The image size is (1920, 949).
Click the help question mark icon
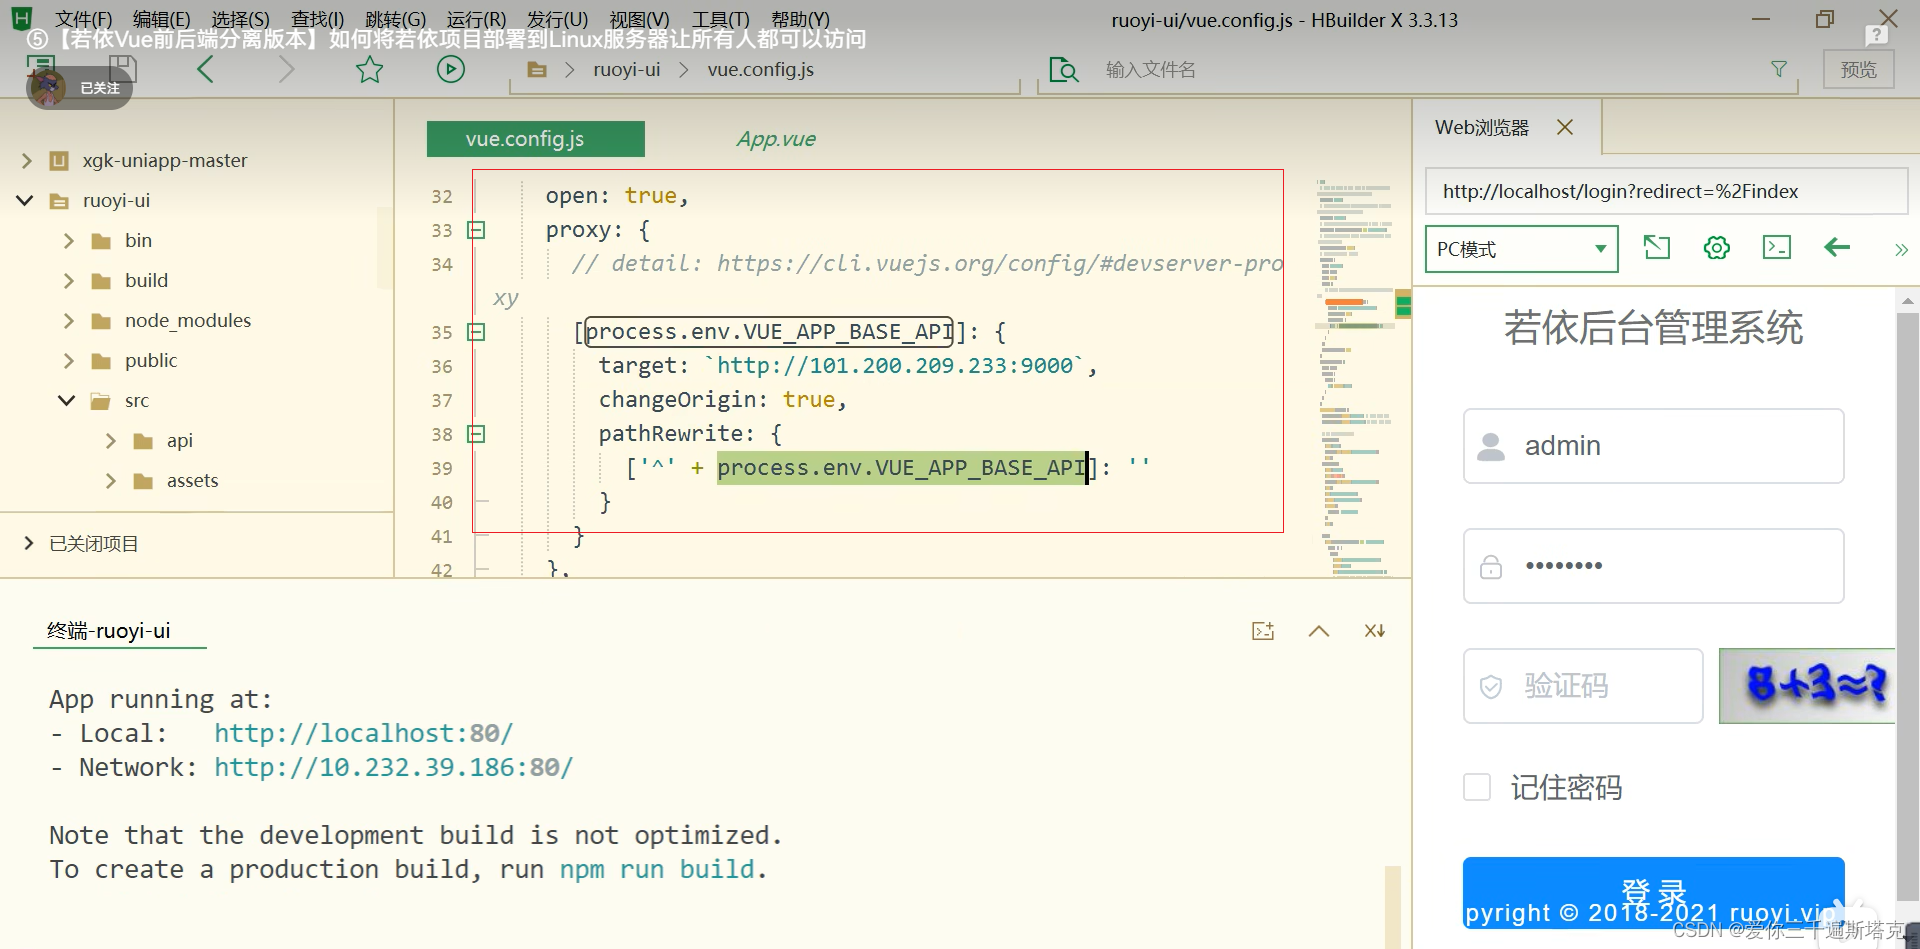pos(1876,35)
